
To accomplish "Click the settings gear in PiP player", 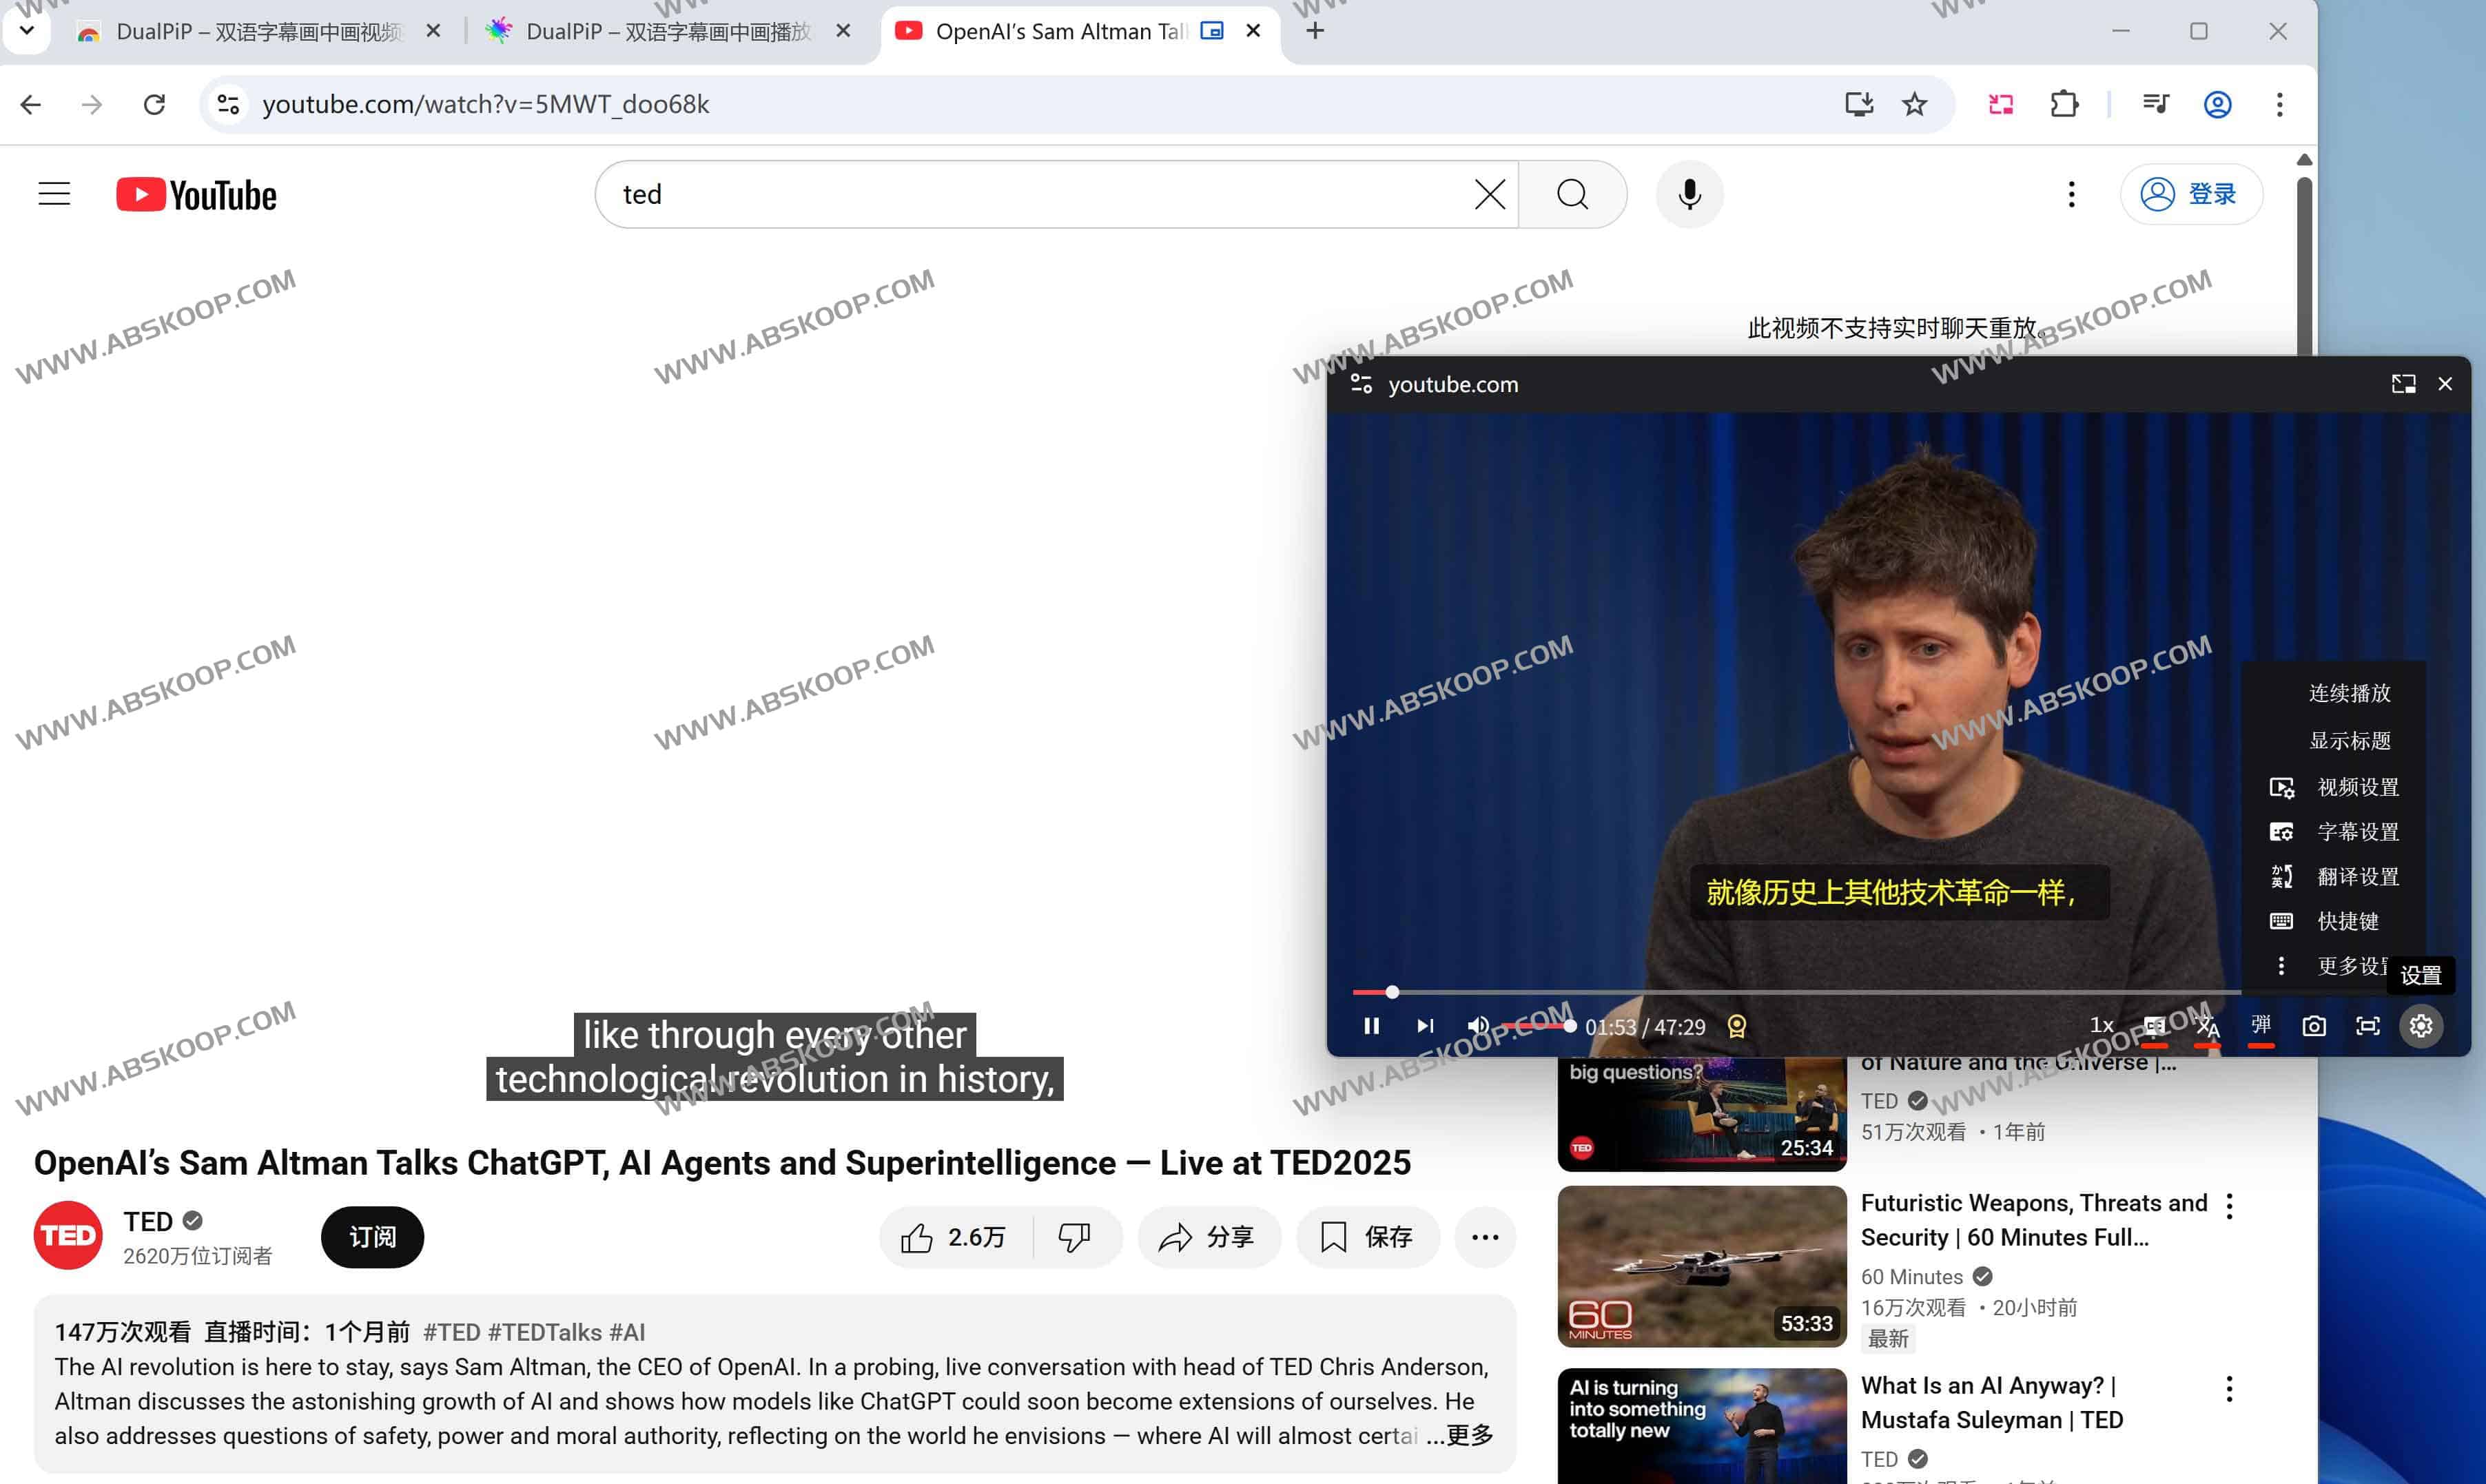I will click(2421, 1026).
